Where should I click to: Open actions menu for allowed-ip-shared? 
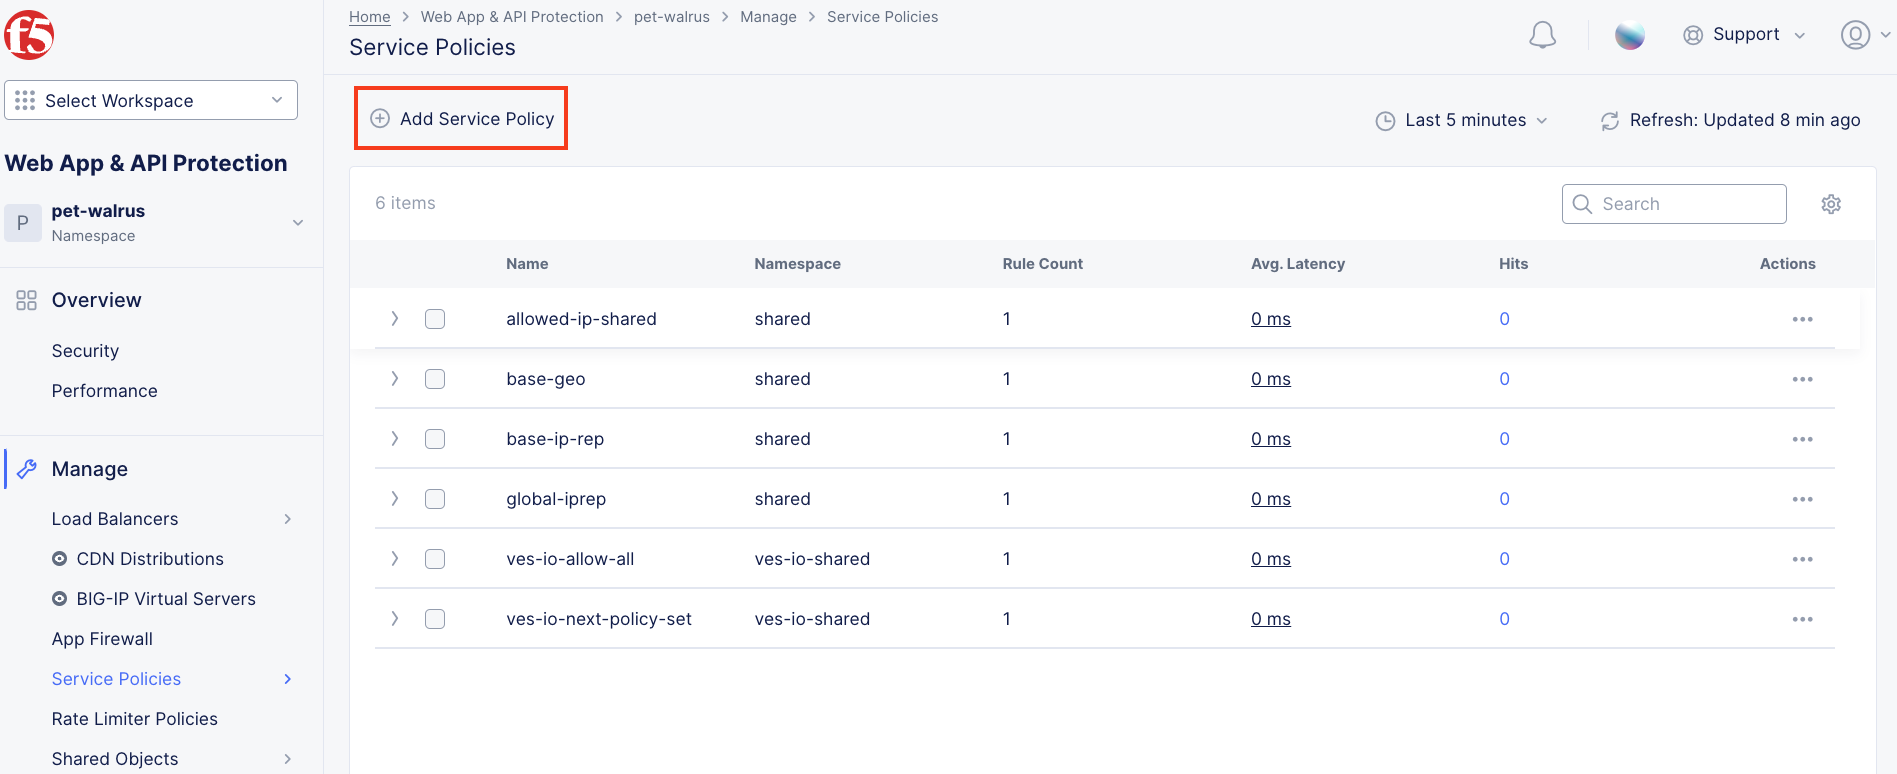[x=1803, y=319]
